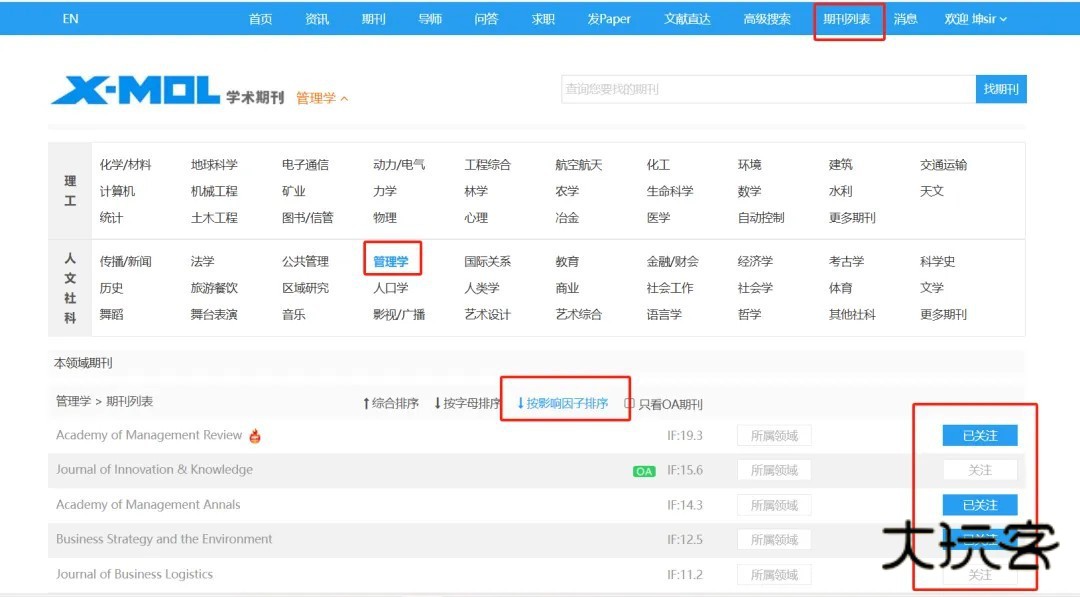The height and width of the screenshot is (597, 1080).
Task: Enable the 只看OA期刊 checkbox
Action: click(630, 404)
